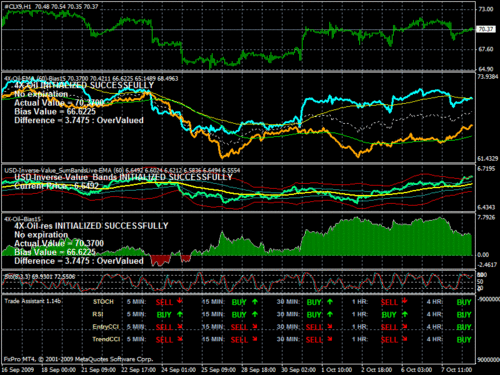Click the 1 Oct 10:00 time axis label
This screenshot has width=500, height=375.
tap(336, 370)
